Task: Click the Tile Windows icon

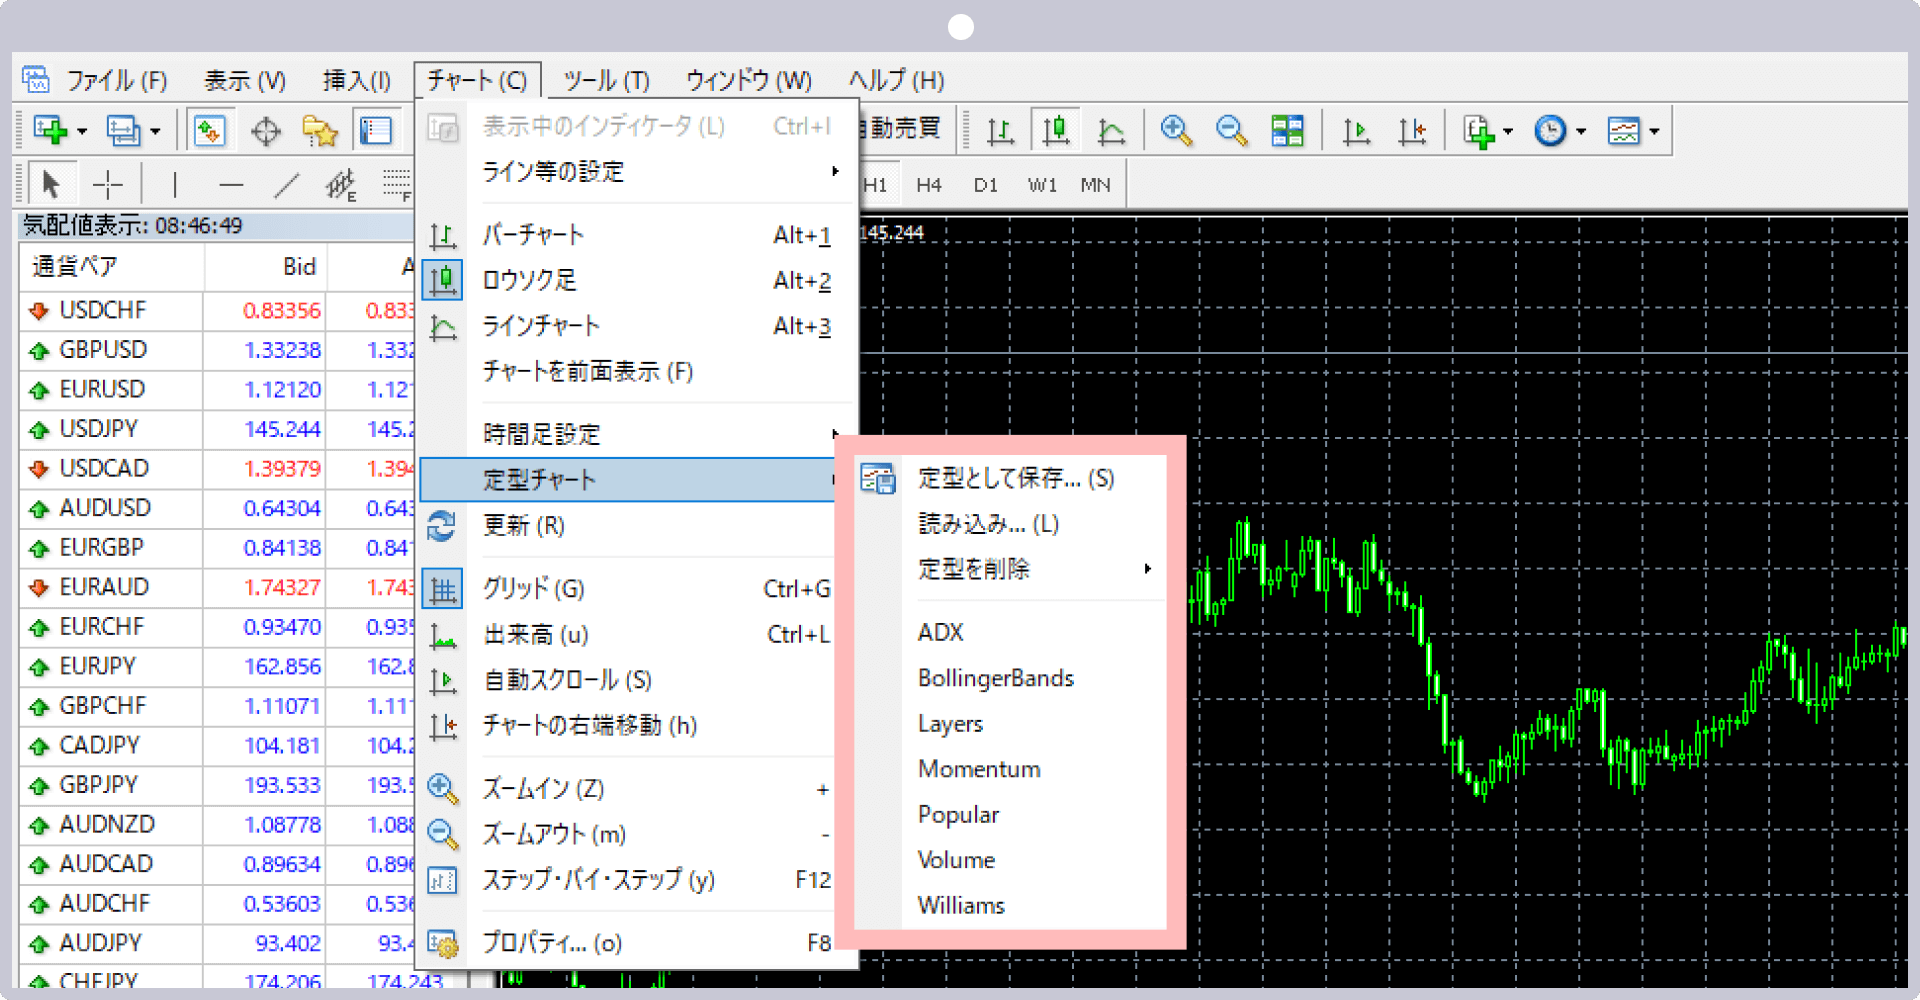Action: (x=1287, y=129)
